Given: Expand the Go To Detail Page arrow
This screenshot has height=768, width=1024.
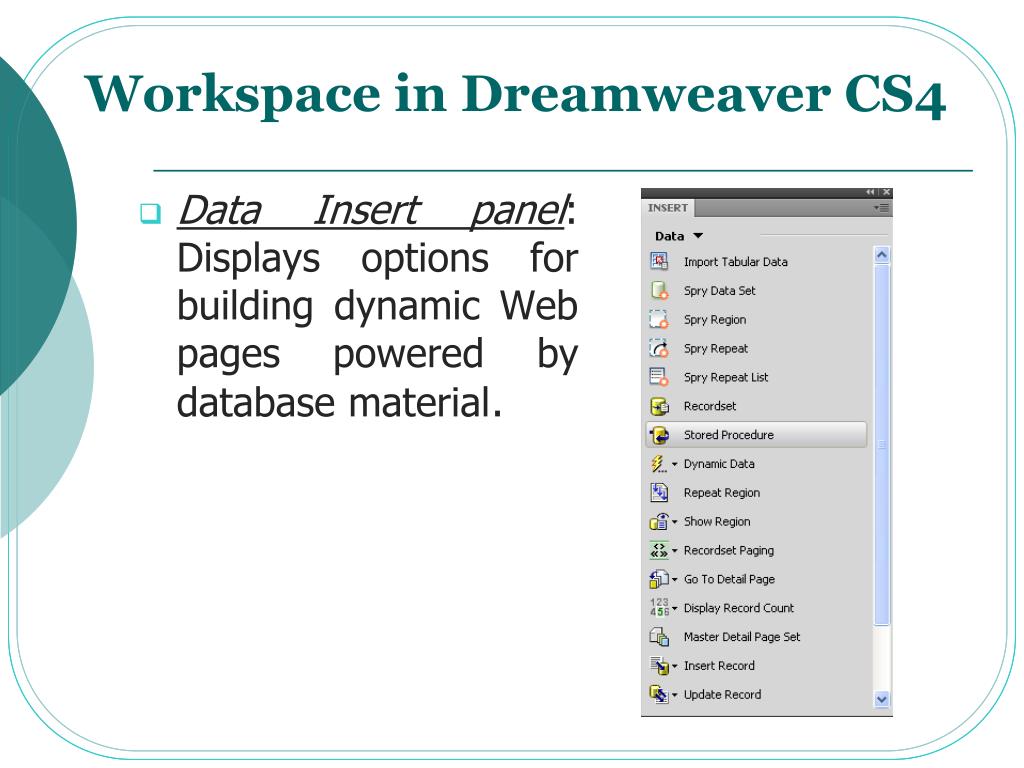Looking at the screenshot, I should pyautogui.click(x=675, y=579).
